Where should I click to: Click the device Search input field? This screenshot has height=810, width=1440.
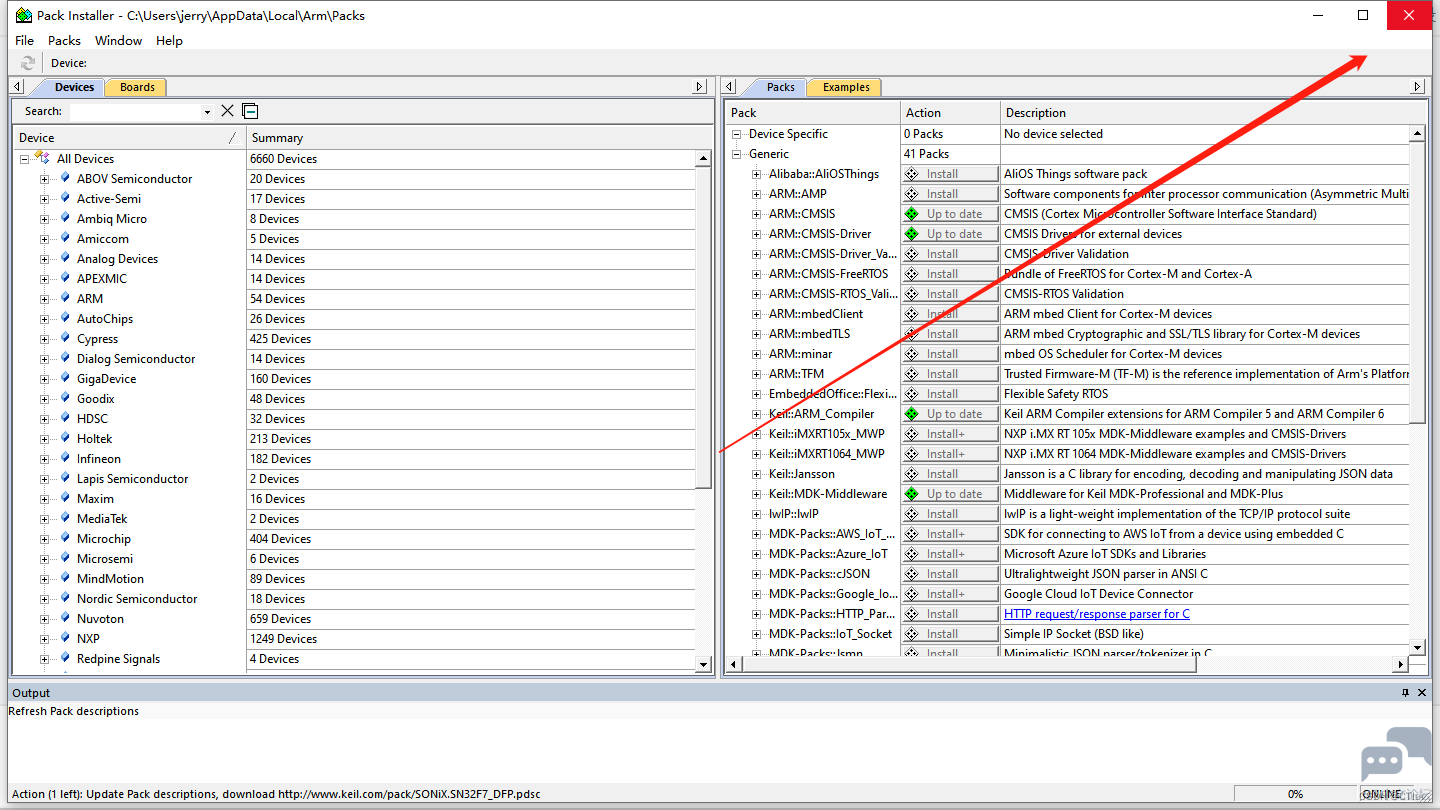135,112
